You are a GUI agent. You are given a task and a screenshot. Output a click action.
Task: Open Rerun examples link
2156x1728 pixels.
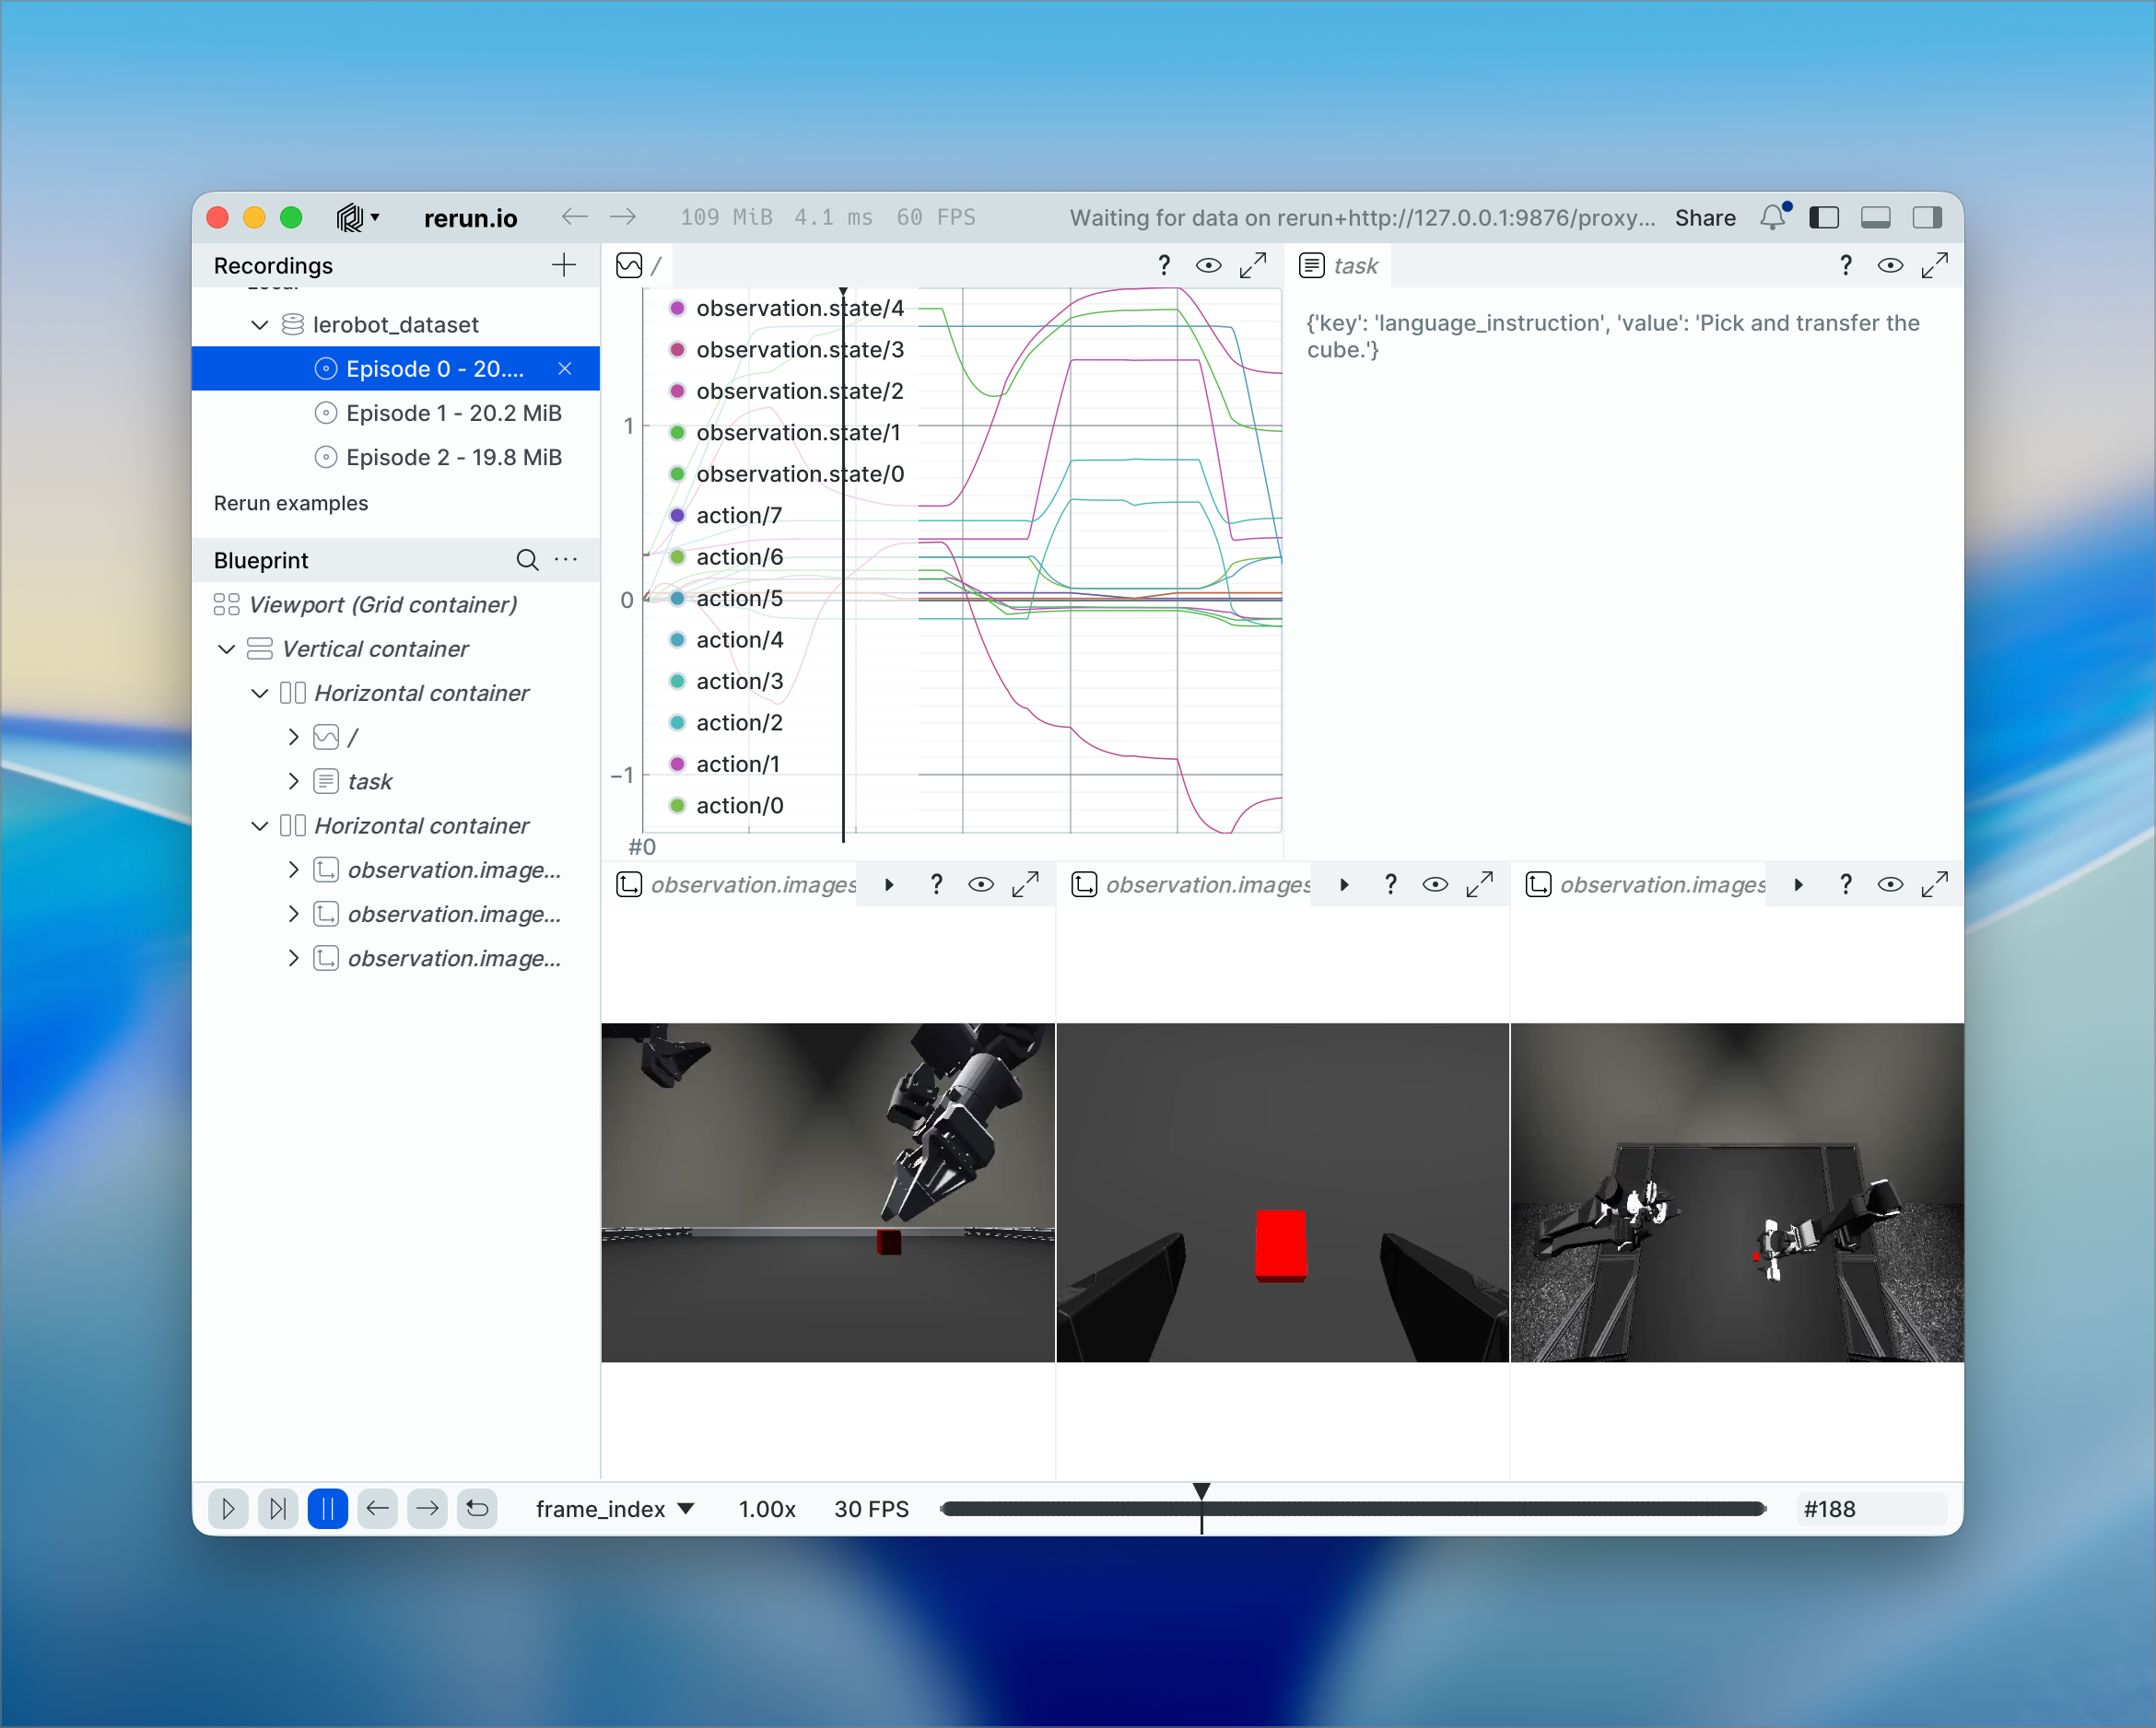291,503
